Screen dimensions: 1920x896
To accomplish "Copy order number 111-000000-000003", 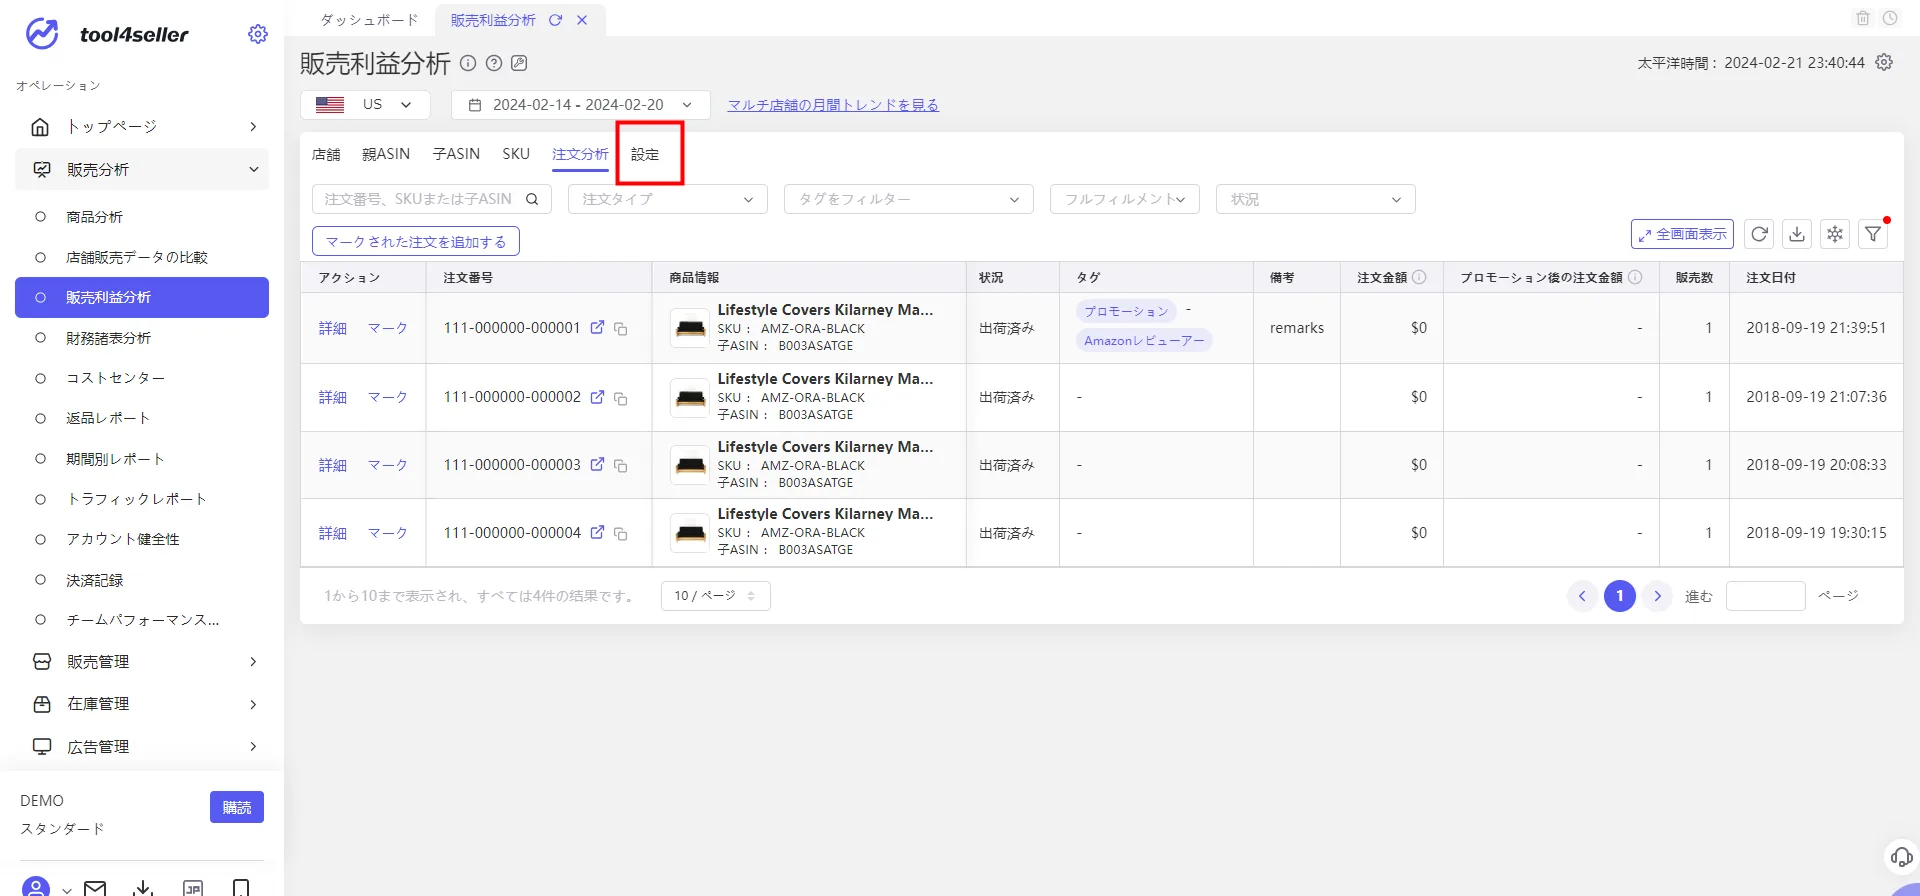I will pos(621,466).
